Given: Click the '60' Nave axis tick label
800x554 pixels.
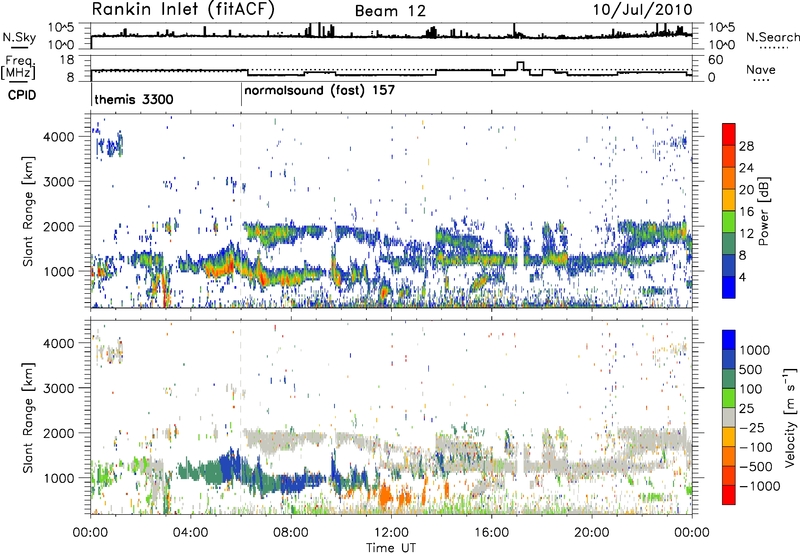Looking at the screenshot, I should click(715, 60).
